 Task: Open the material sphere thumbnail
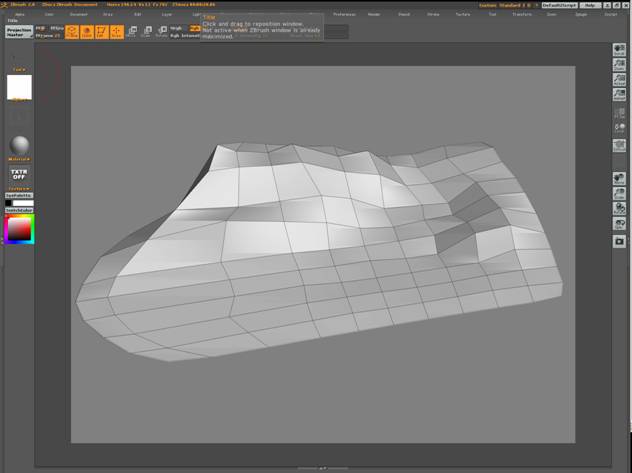19,145
